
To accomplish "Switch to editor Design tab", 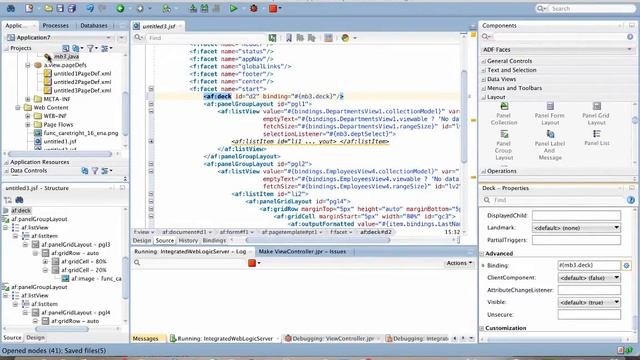I will pos(142,240).
